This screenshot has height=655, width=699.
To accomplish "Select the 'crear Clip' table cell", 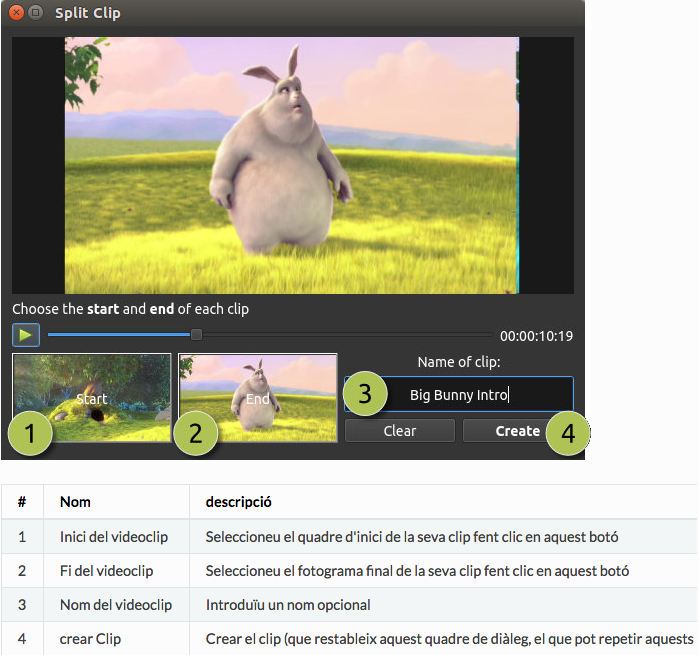I will point(88,639).
